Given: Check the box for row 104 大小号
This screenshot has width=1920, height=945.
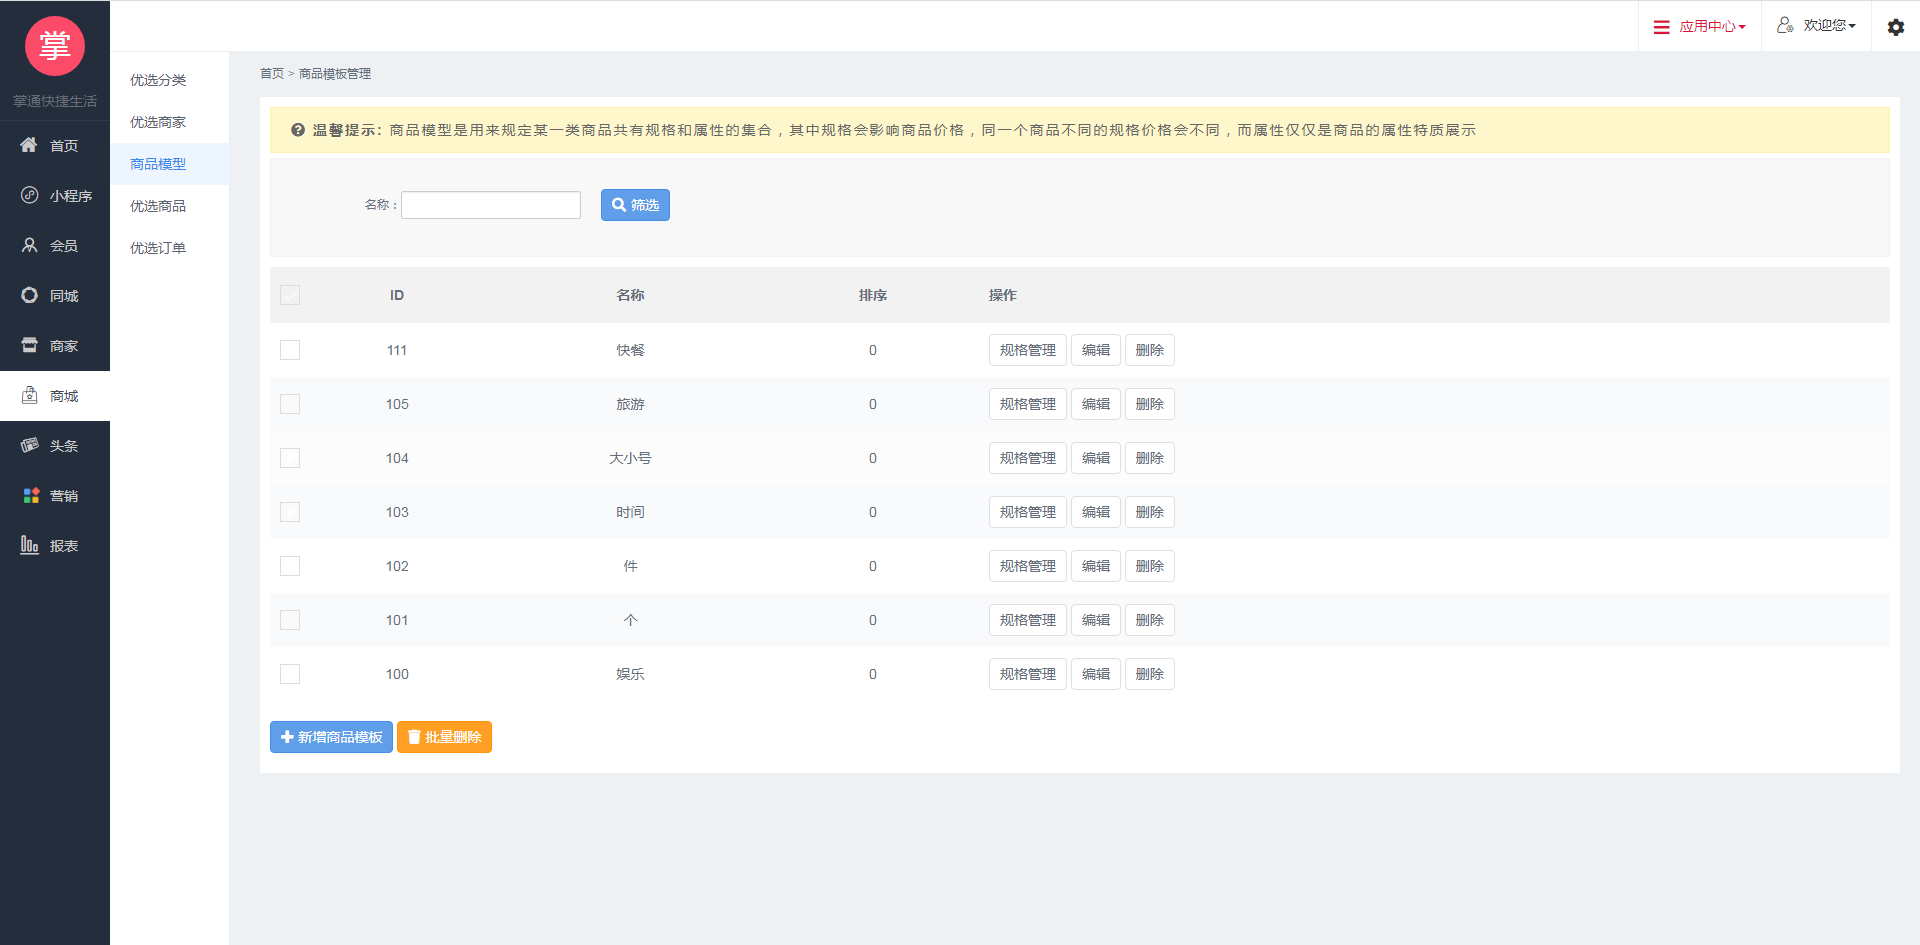Looking at the screenshot, I should tap(290, 458).
